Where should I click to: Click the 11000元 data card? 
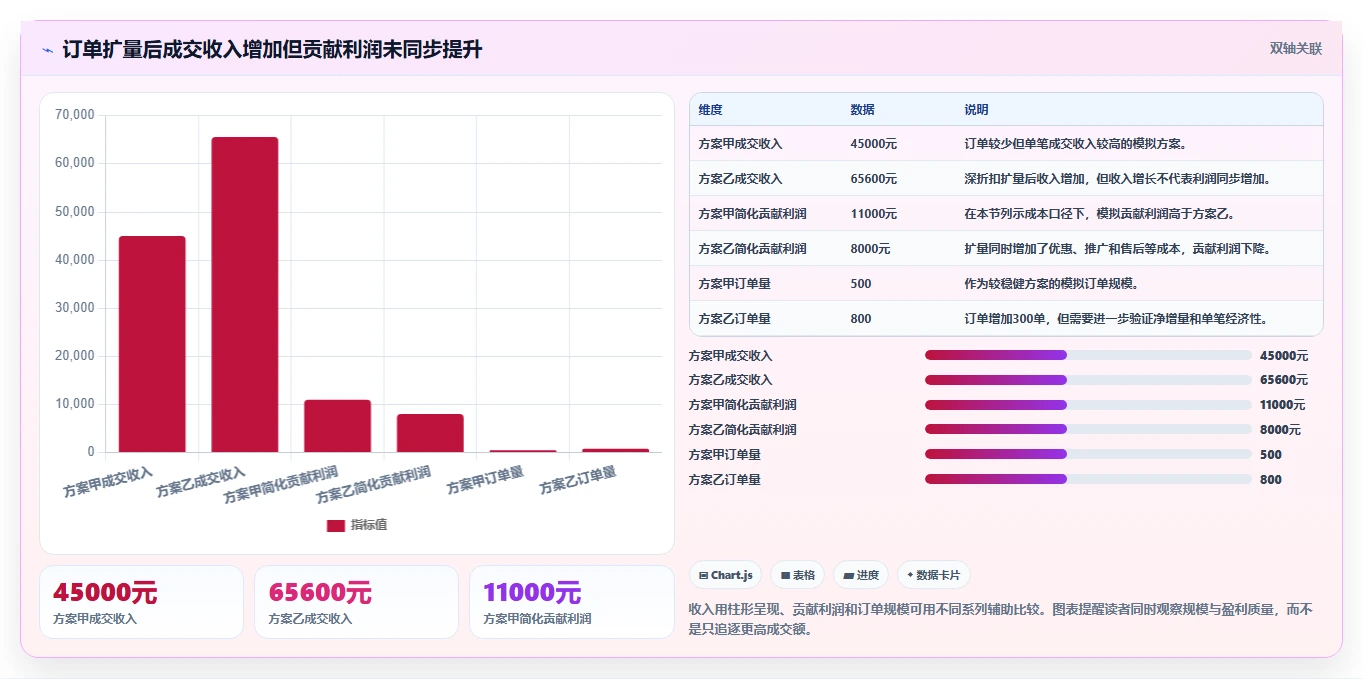click(x=571, y=602)
